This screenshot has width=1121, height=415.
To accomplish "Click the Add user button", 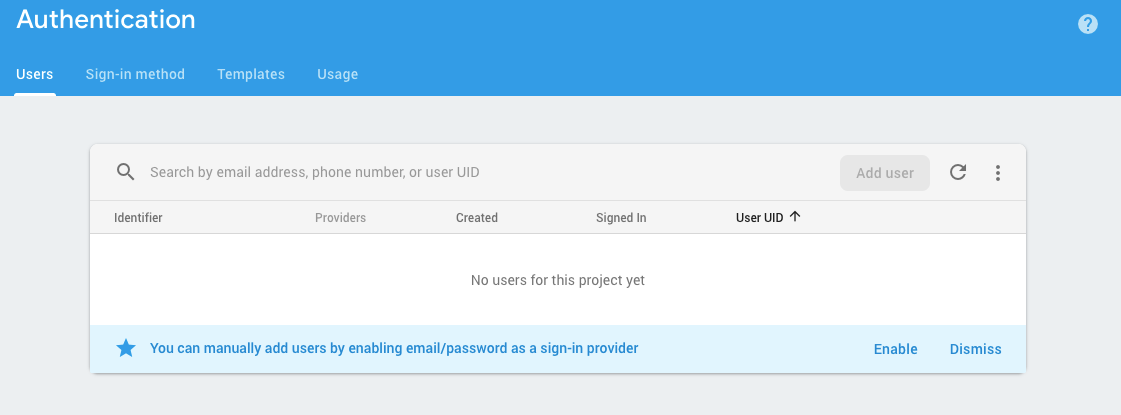I will pos(885,173).
